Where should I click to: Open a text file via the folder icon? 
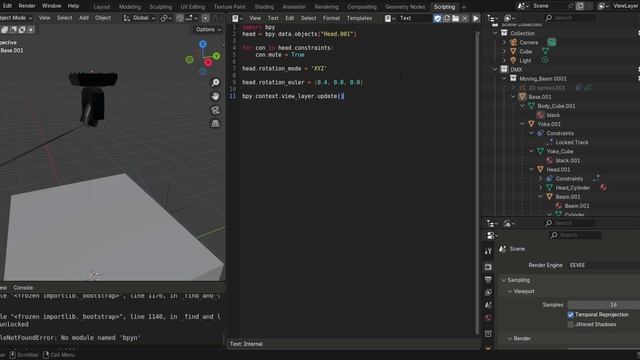point(456,18)
